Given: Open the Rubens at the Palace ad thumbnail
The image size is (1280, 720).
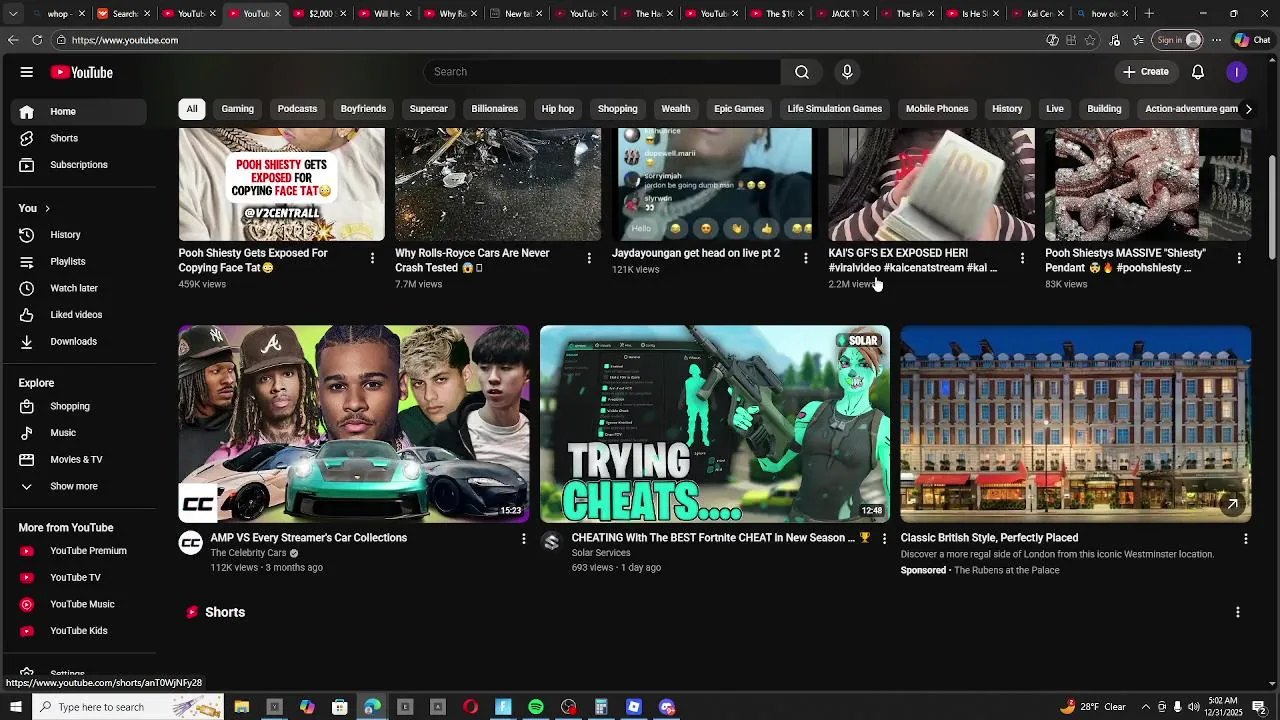Looking at the screenshot, I should pos(1076,424).
